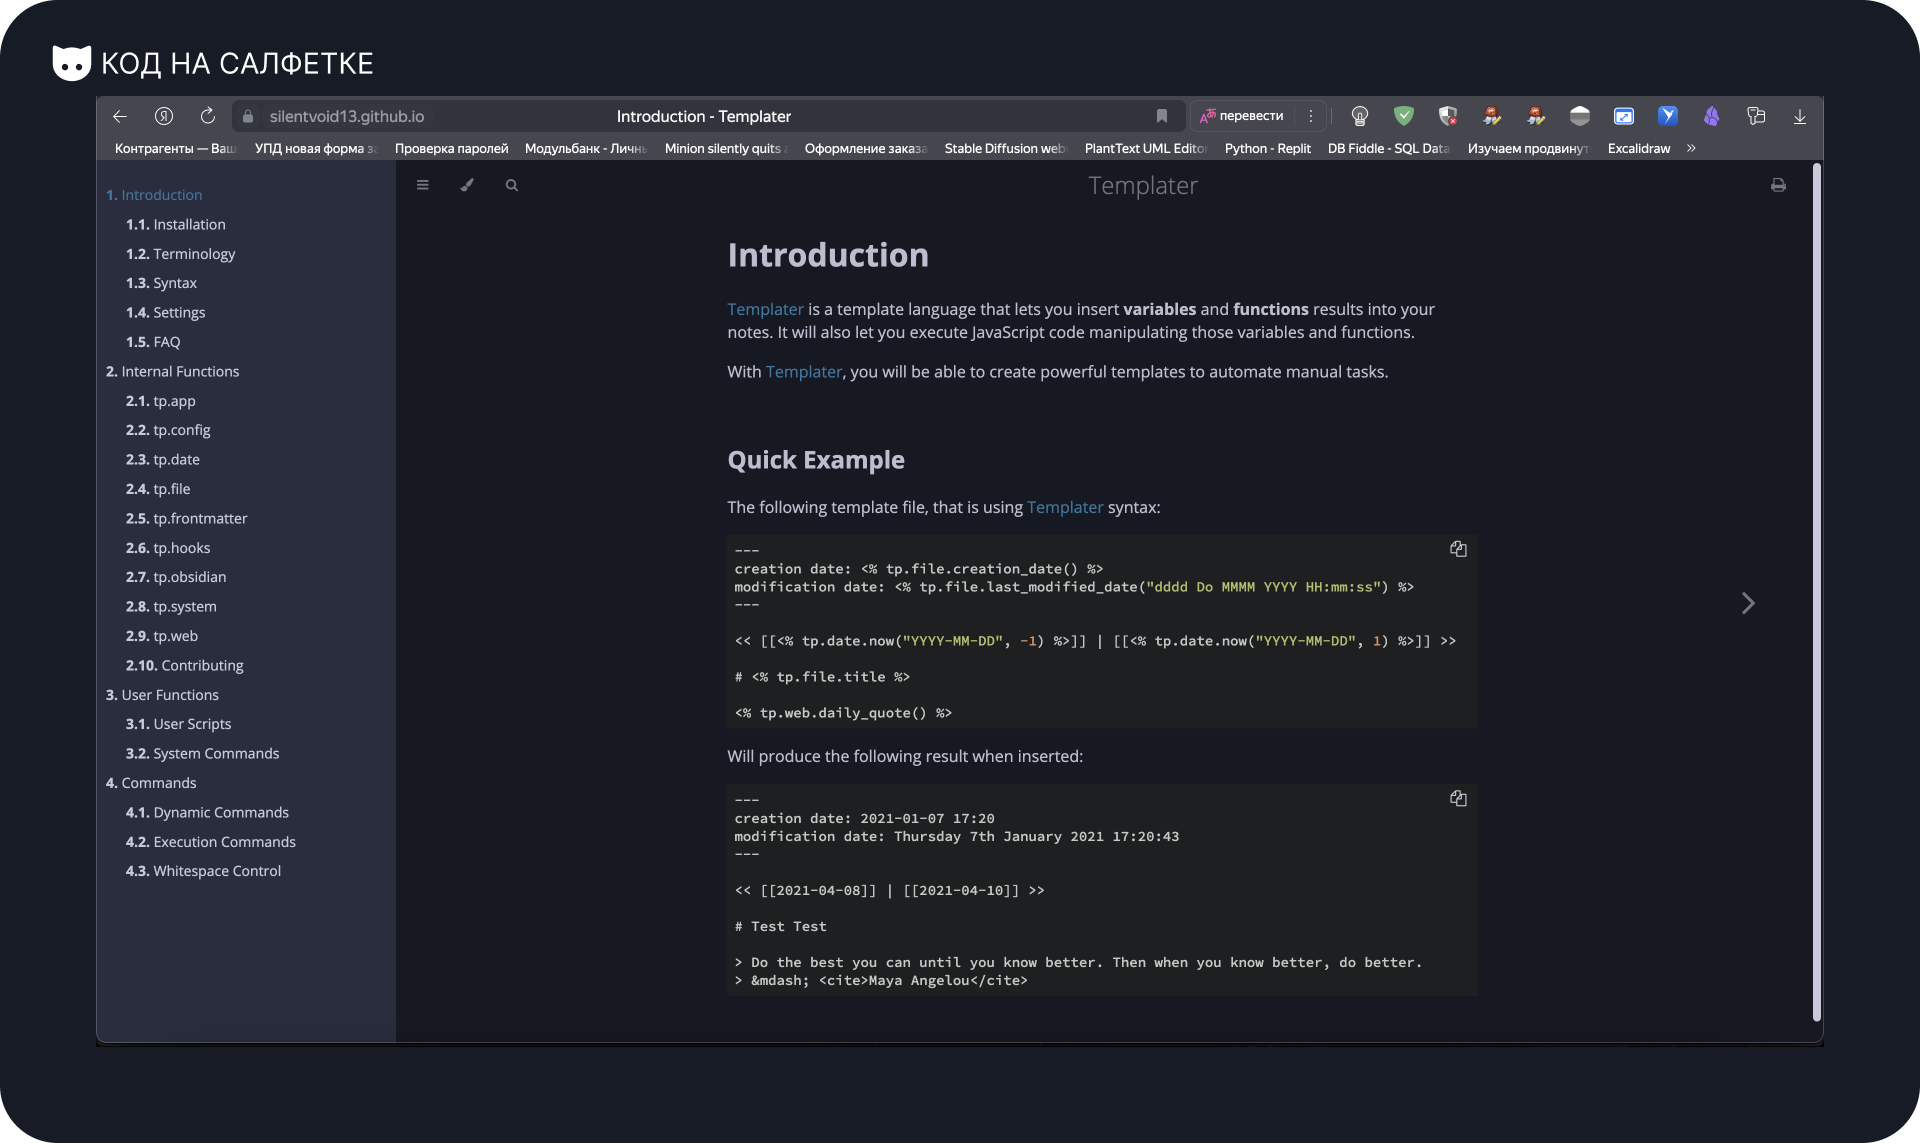1920x1143 pixels.
Task: Open the Obsidian purple crystal extension
Action: 1712,116
